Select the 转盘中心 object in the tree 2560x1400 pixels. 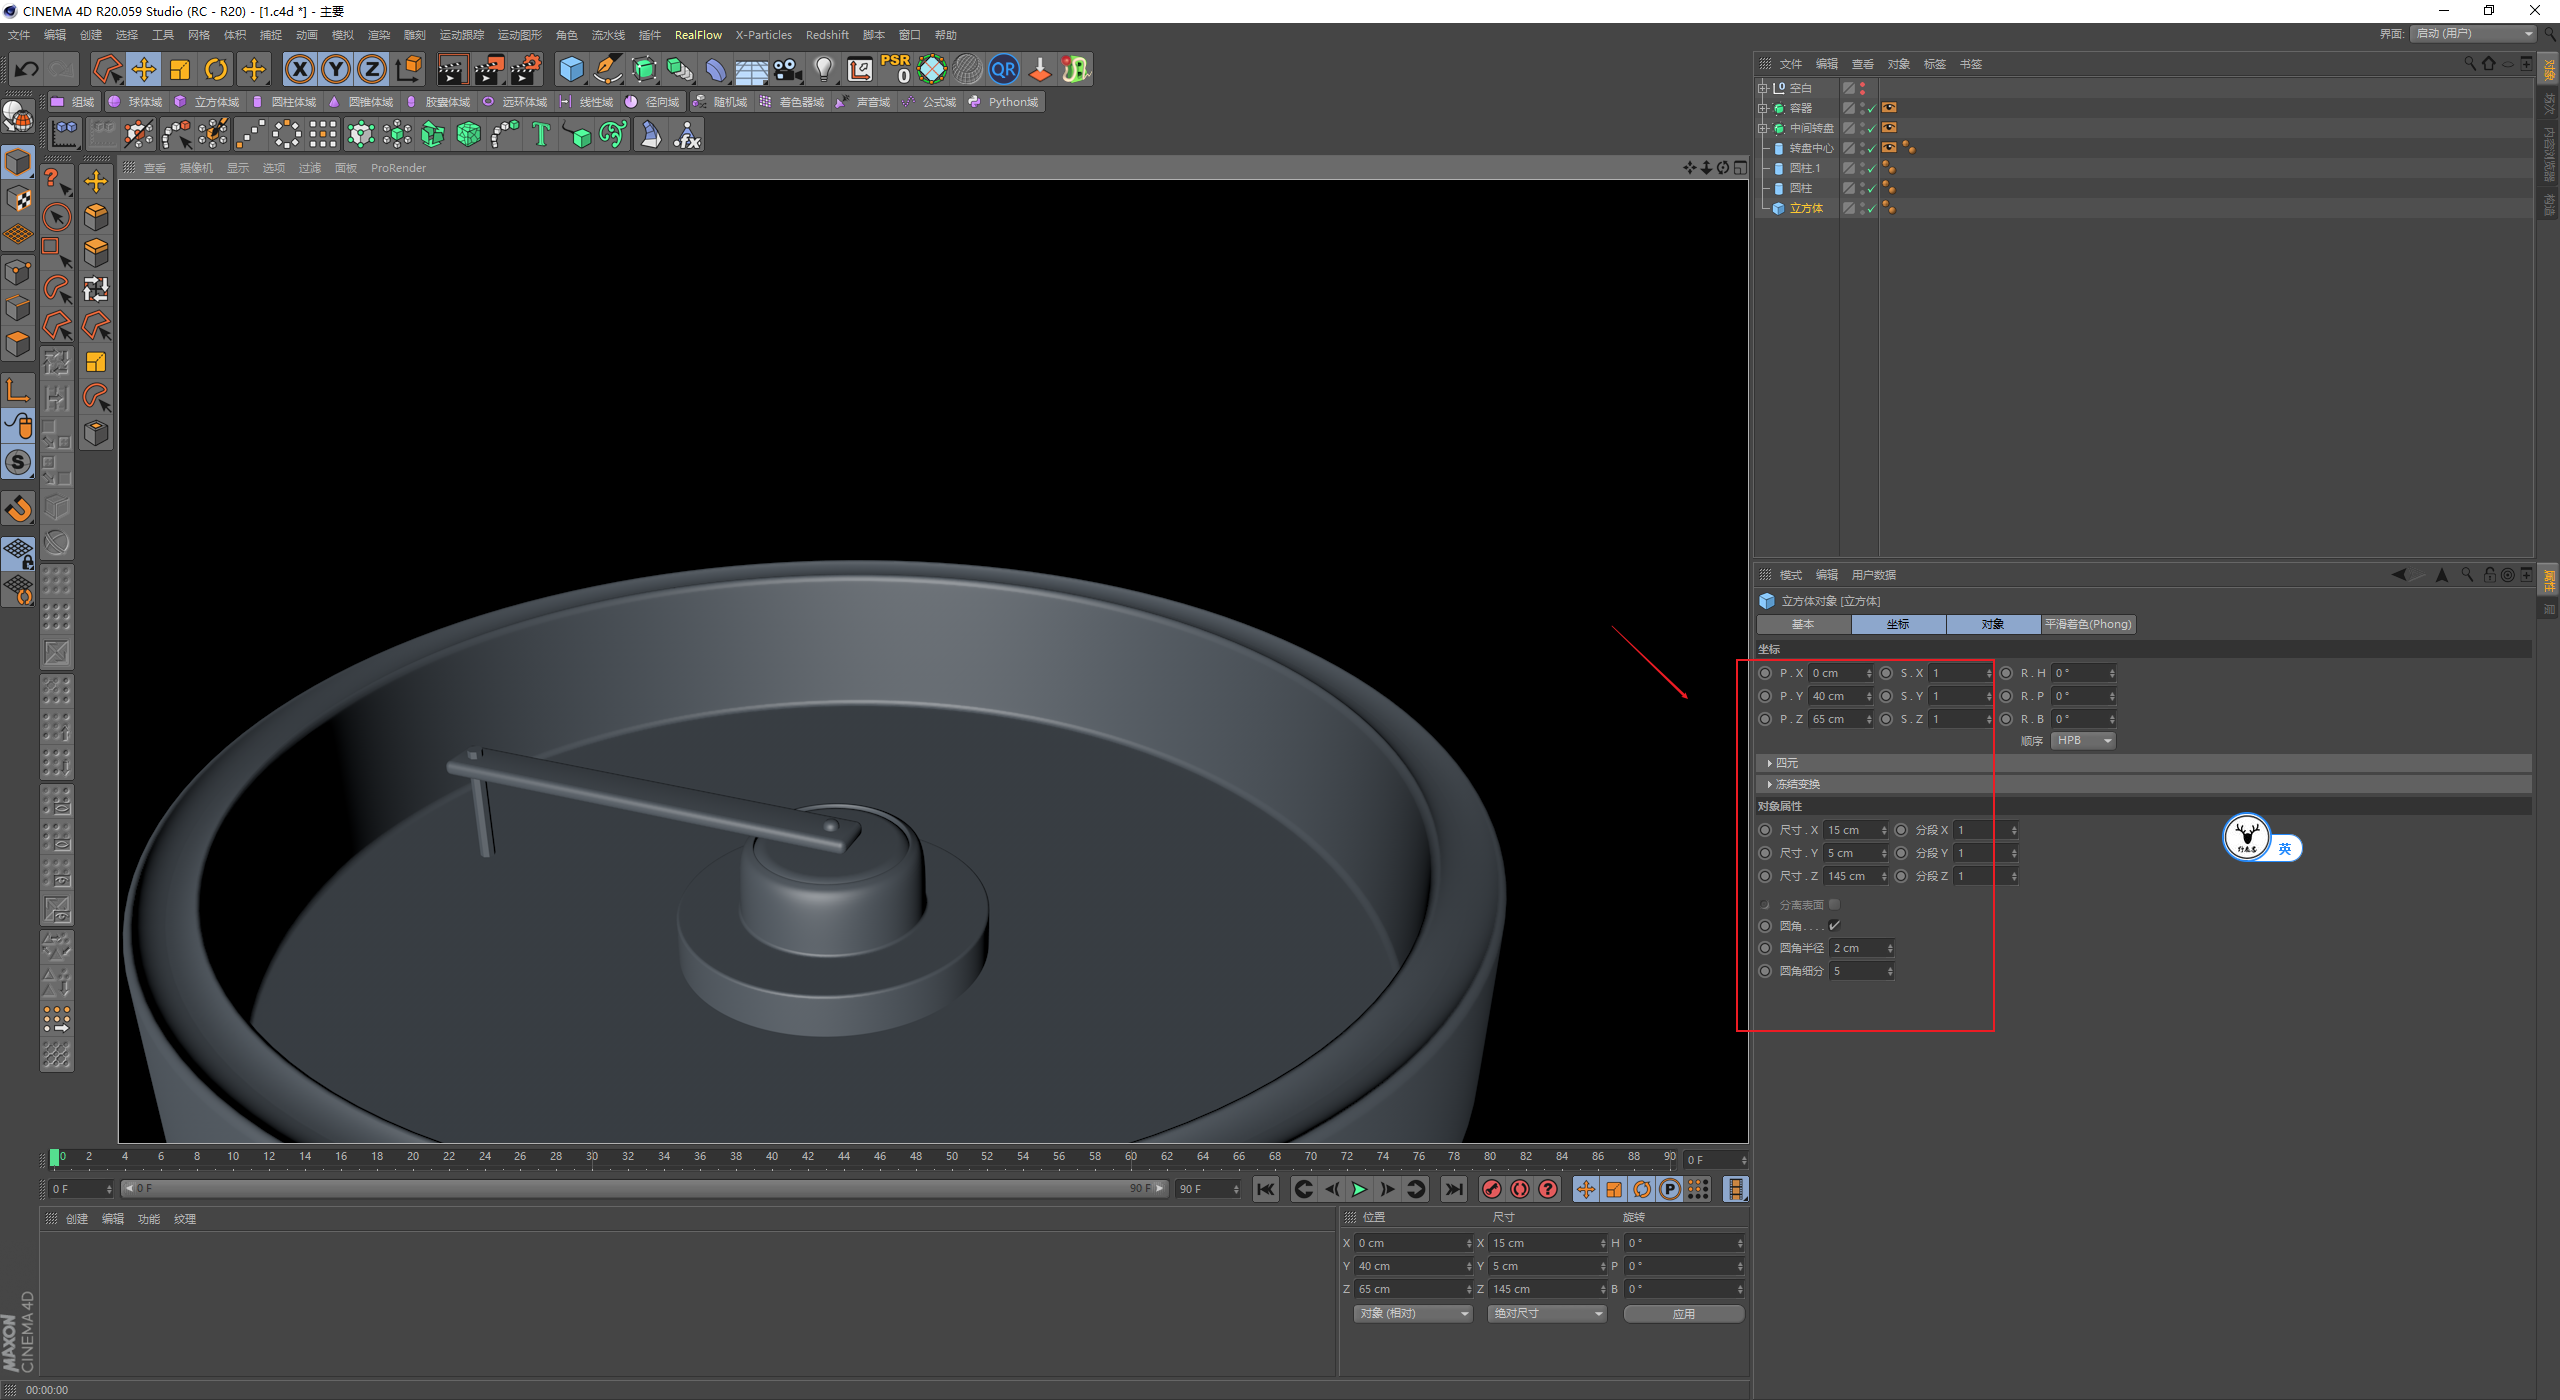tap(1811, 148)
